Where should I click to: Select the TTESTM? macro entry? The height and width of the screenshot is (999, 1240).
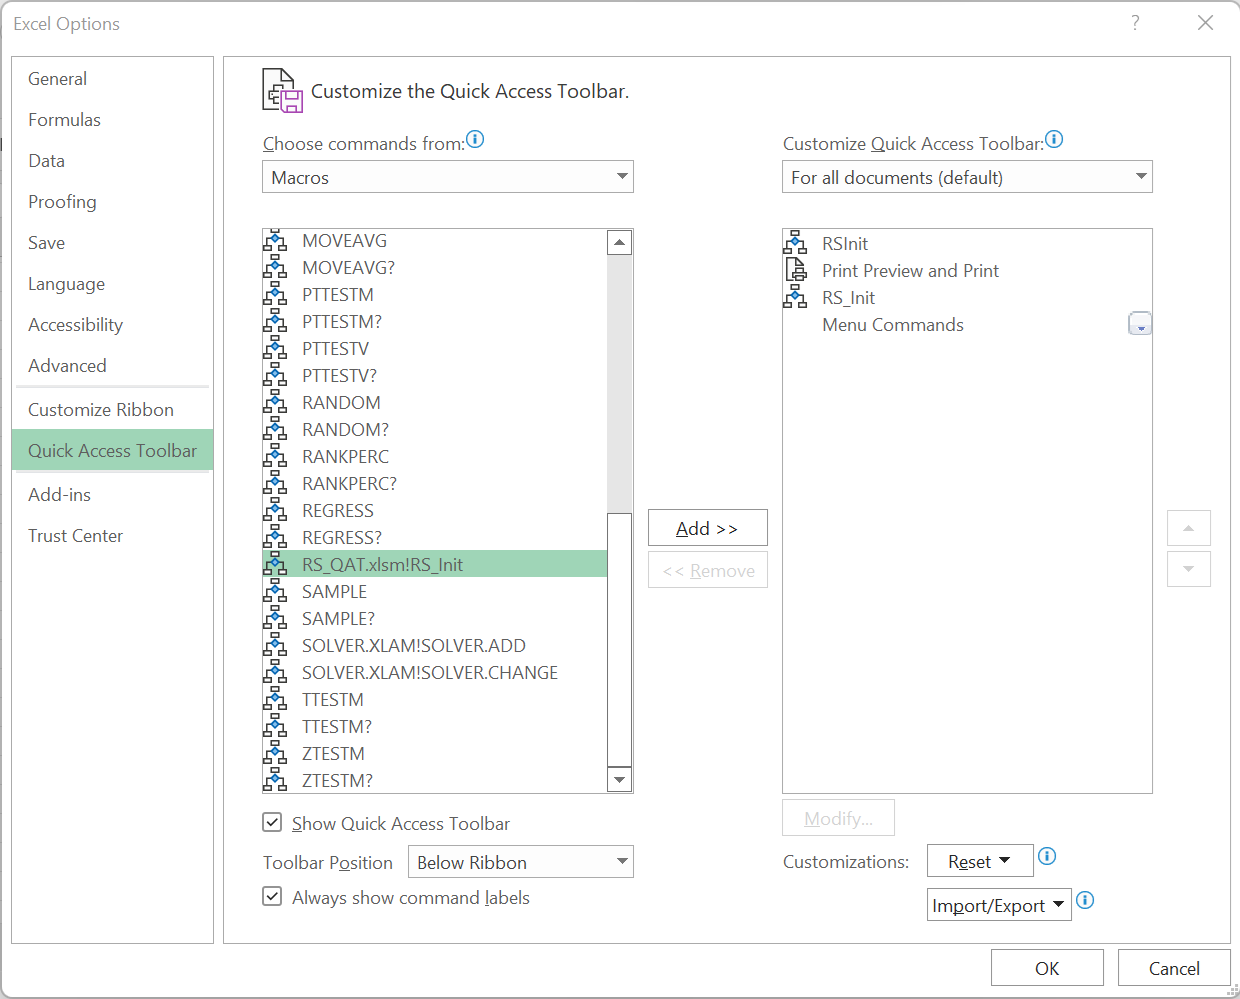coord(435,727)
